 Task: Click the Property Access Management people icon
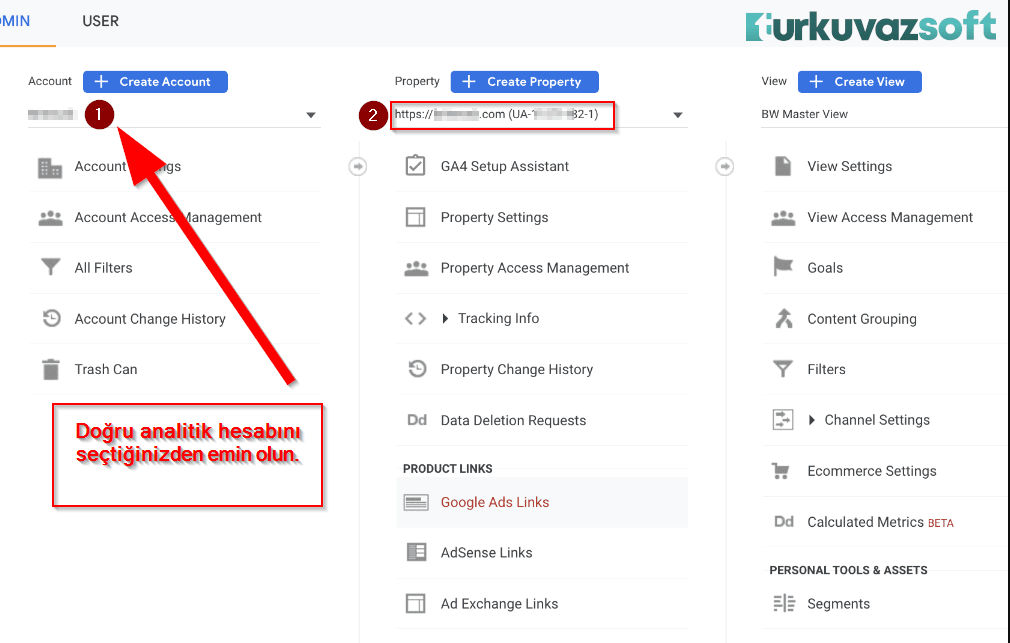[416, 268]
